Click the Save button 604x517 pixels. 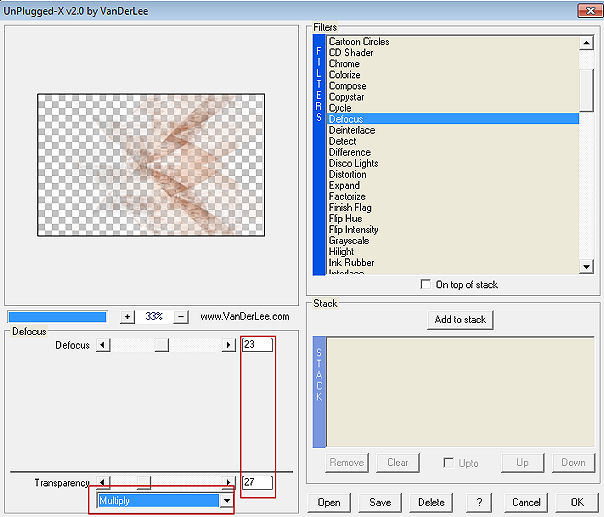[x=380, y=503]
